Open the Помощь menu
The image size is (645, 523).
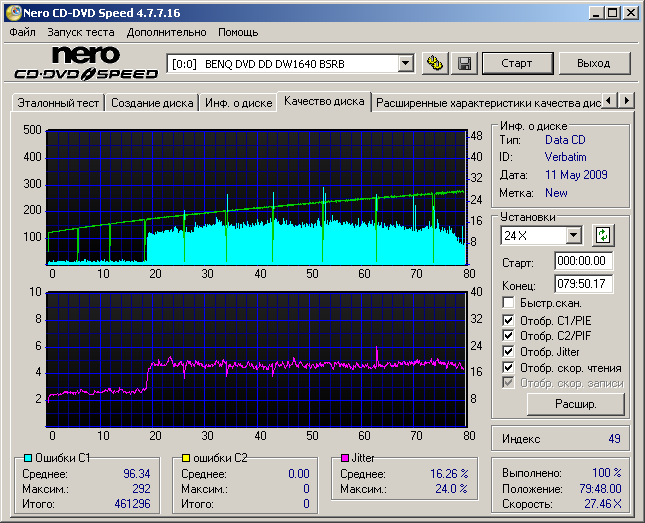(238, 32)
